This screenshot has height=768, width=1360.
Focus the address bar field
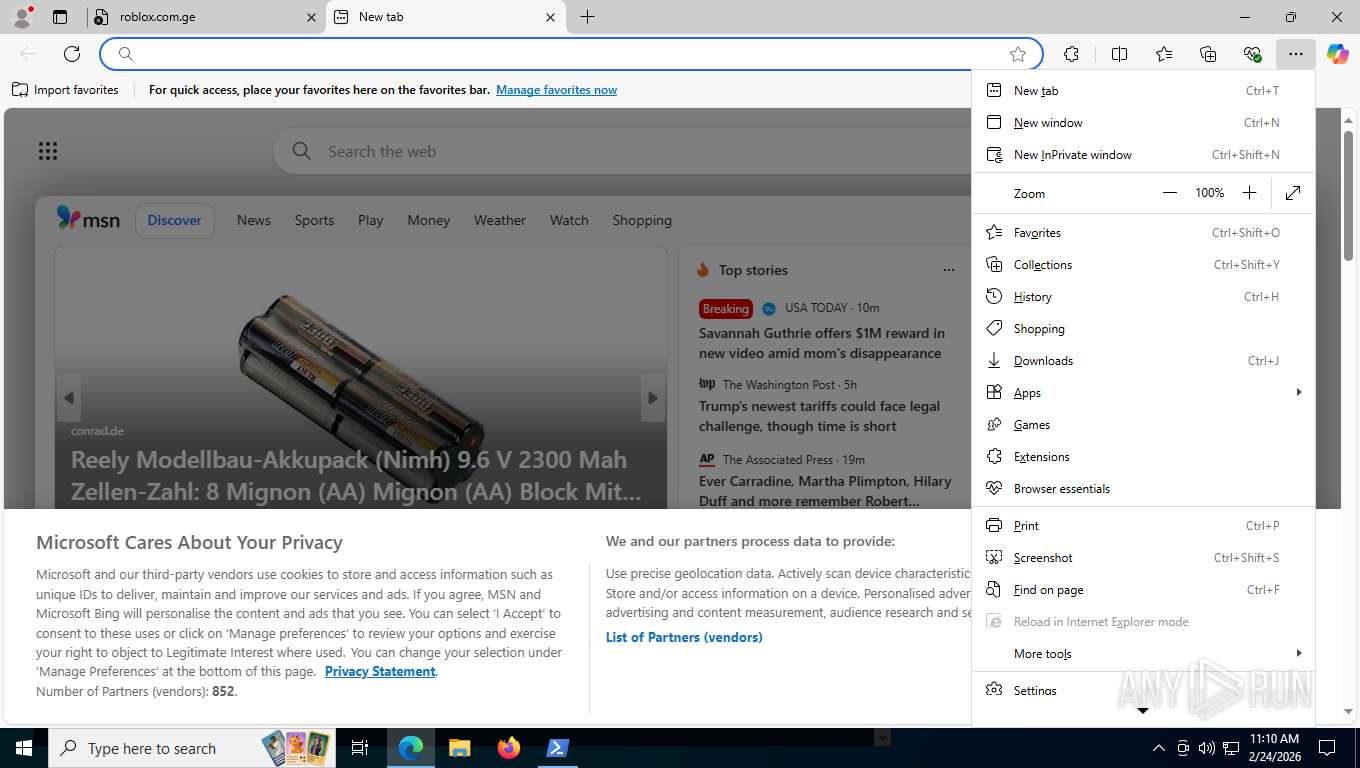coord(570,54)
